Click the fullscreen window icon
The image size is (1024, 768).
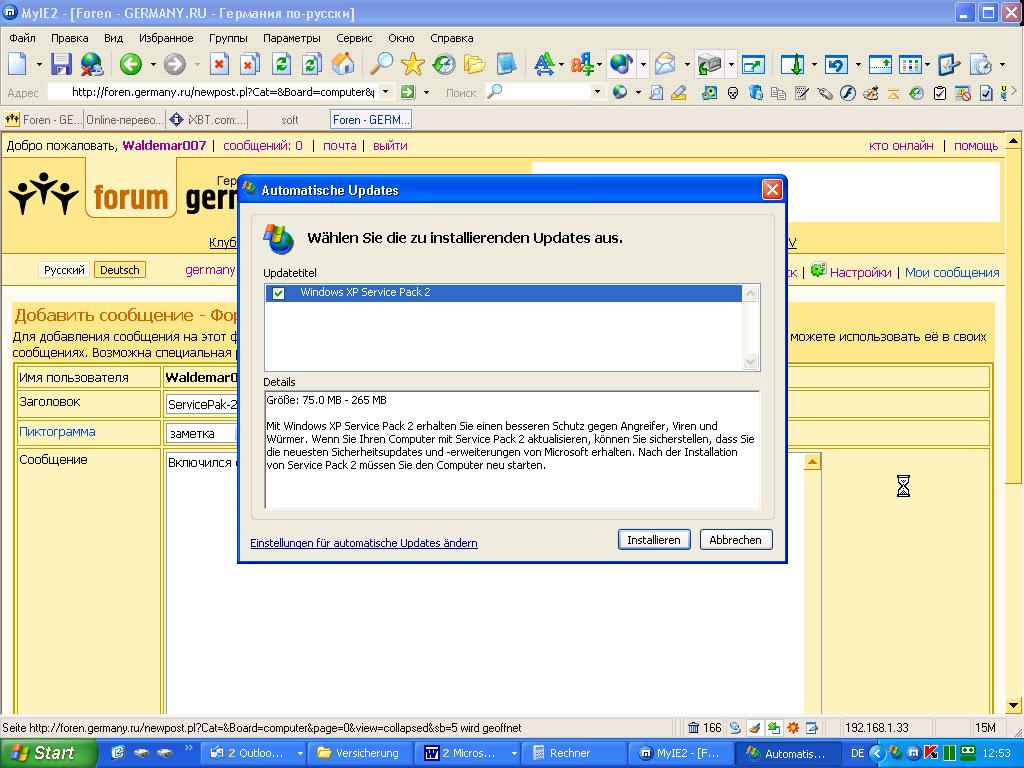pyautogui.click(x=753, y=64)
